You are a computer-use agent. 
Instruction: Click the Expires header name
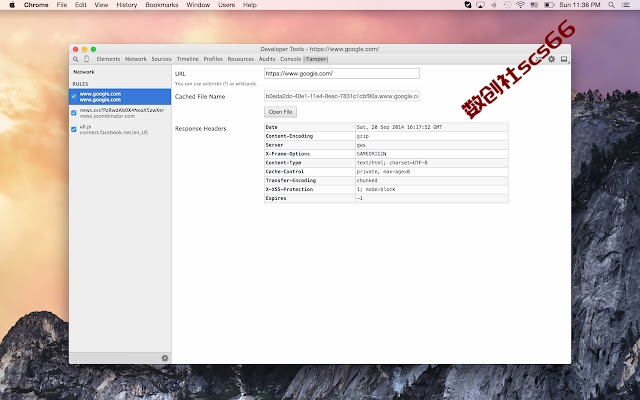pos(276,198)
